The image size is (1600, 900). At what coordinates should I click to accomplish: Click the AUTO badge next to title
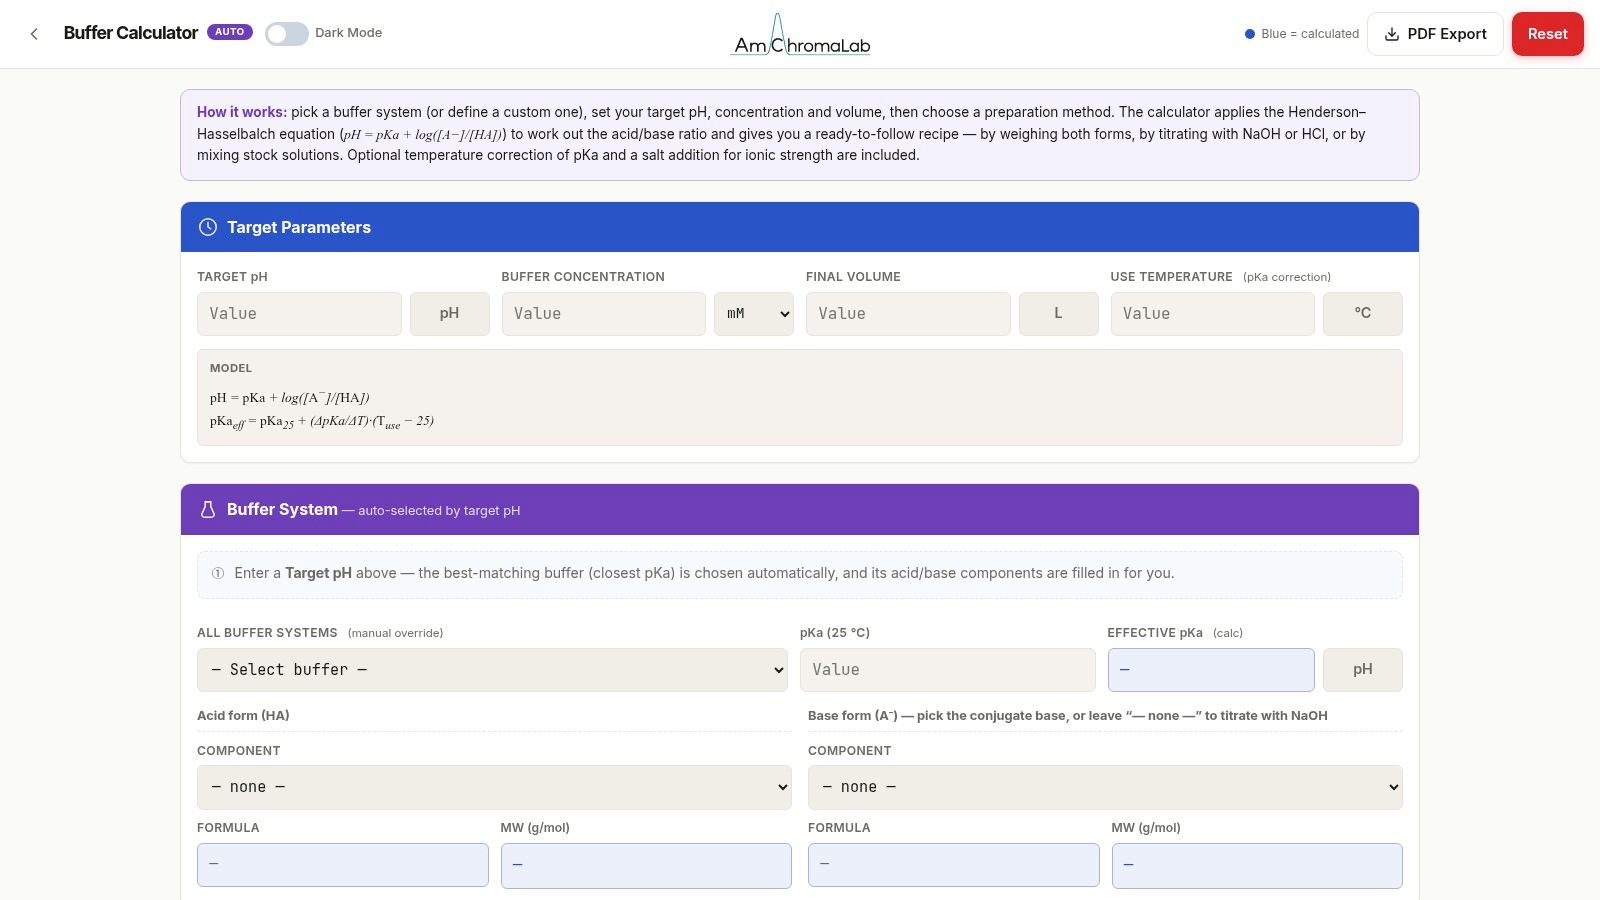click(x=230, y=32)
